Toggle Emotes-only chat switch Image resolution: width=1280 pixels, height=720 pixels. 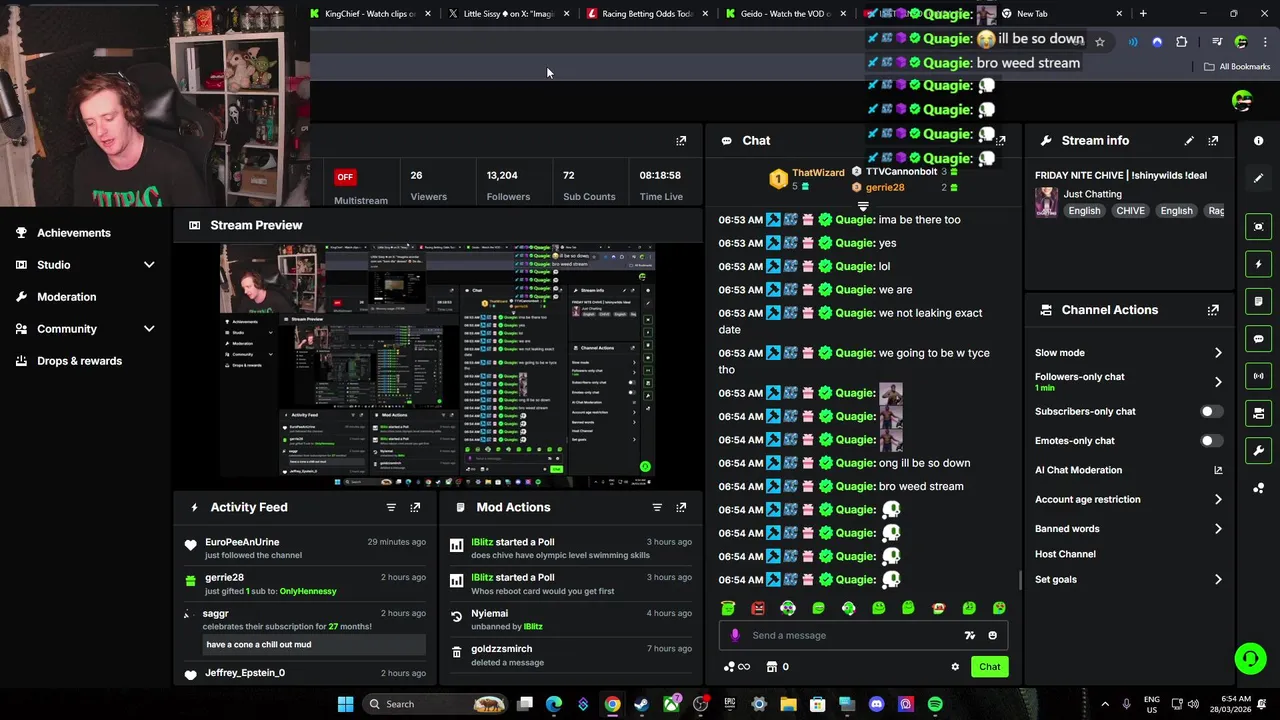pos(1210,440)
